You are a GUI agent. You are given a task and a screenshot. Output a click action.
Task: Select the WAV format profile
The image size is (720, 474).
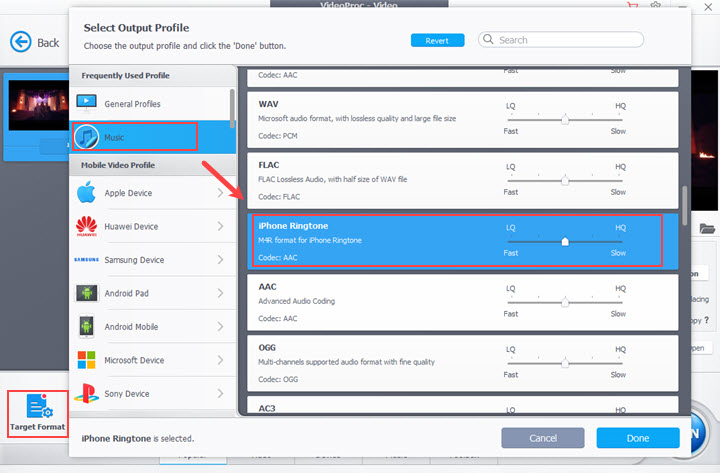(462, 119)
